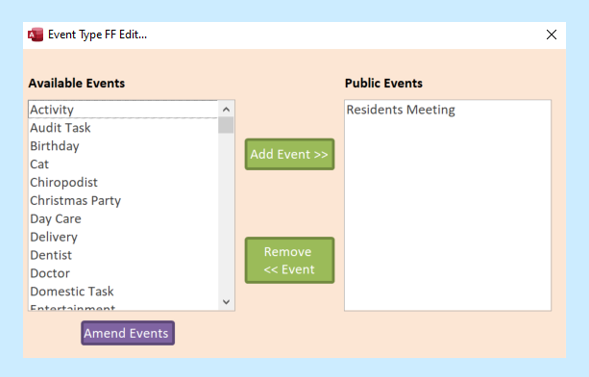Close the Event Type FF Edit window
589x377 pixels.
pyautogui.click(x=551, y=35)
